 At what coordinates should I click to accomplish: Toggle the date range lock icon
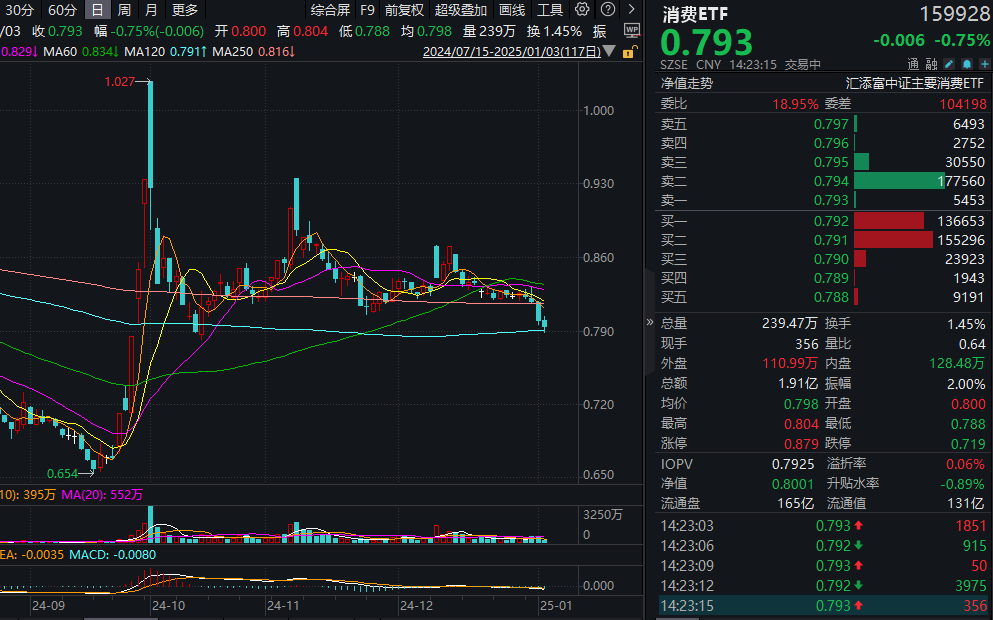click(x=631, y=50)
